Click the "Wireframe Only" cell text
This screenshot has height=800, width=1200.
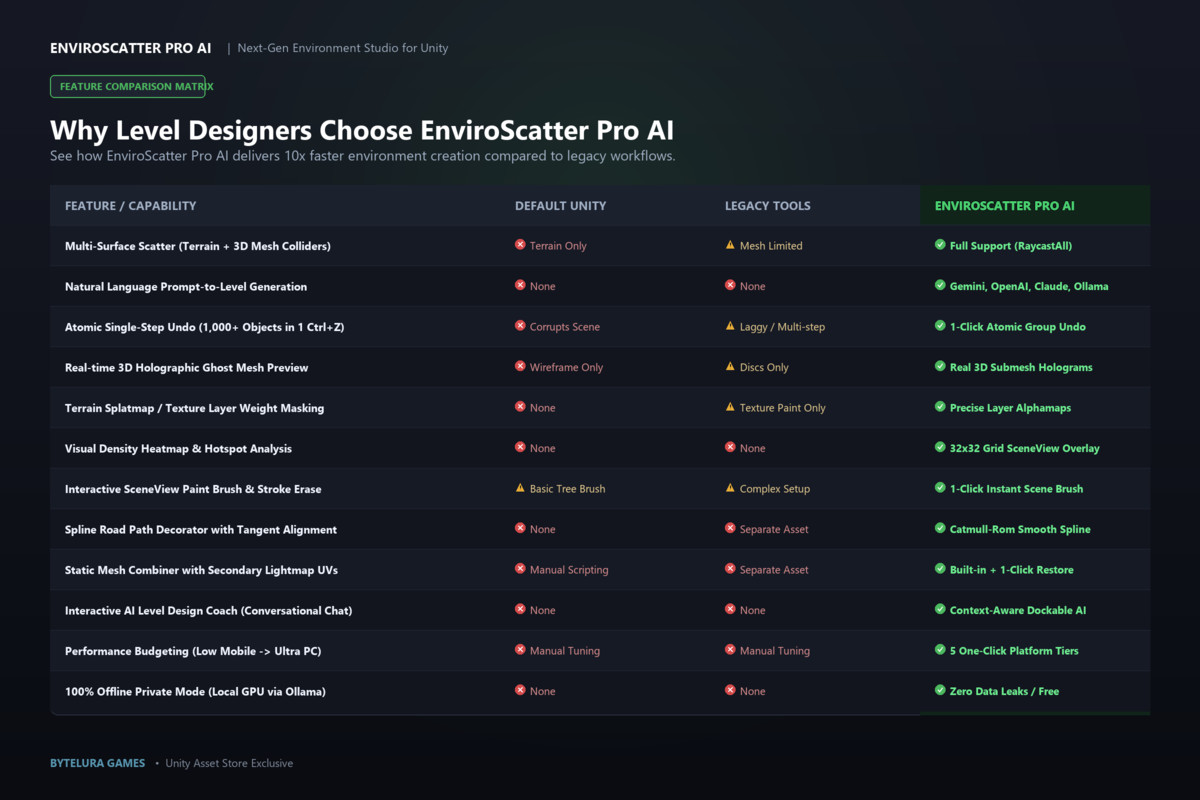click(567, 368)
